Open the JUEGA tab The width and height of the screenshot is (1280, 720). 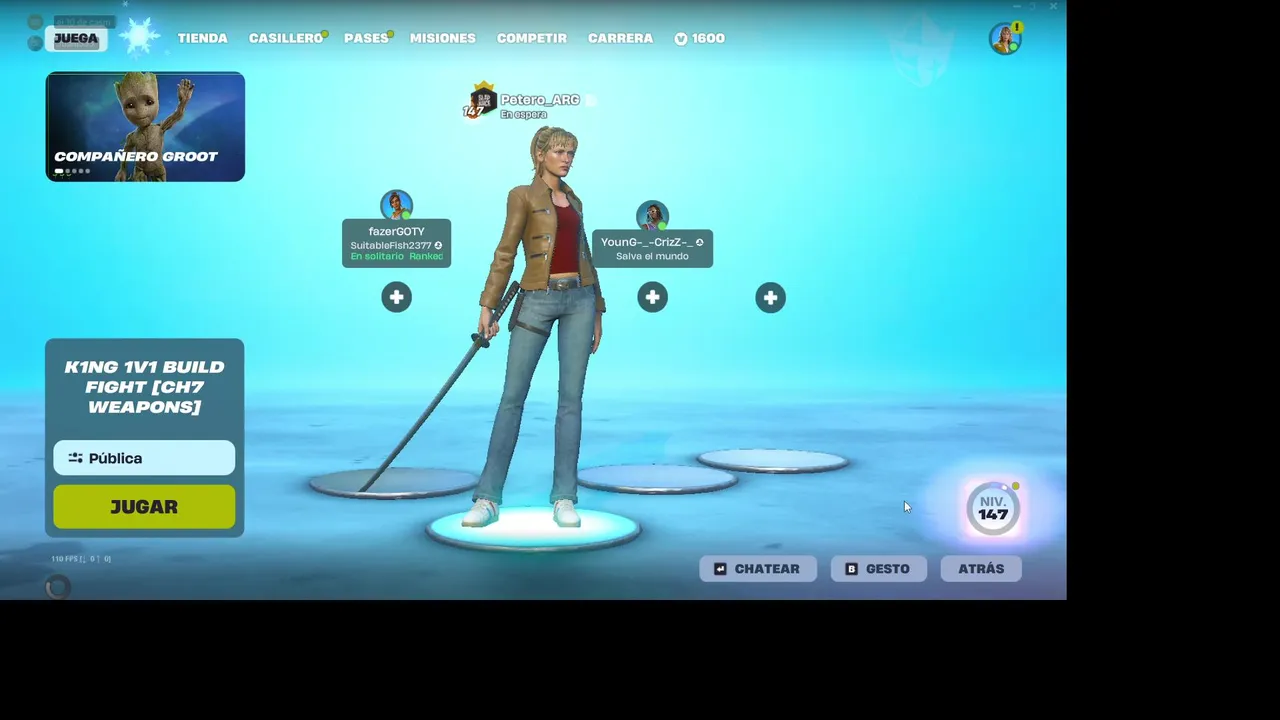(76, 39)
